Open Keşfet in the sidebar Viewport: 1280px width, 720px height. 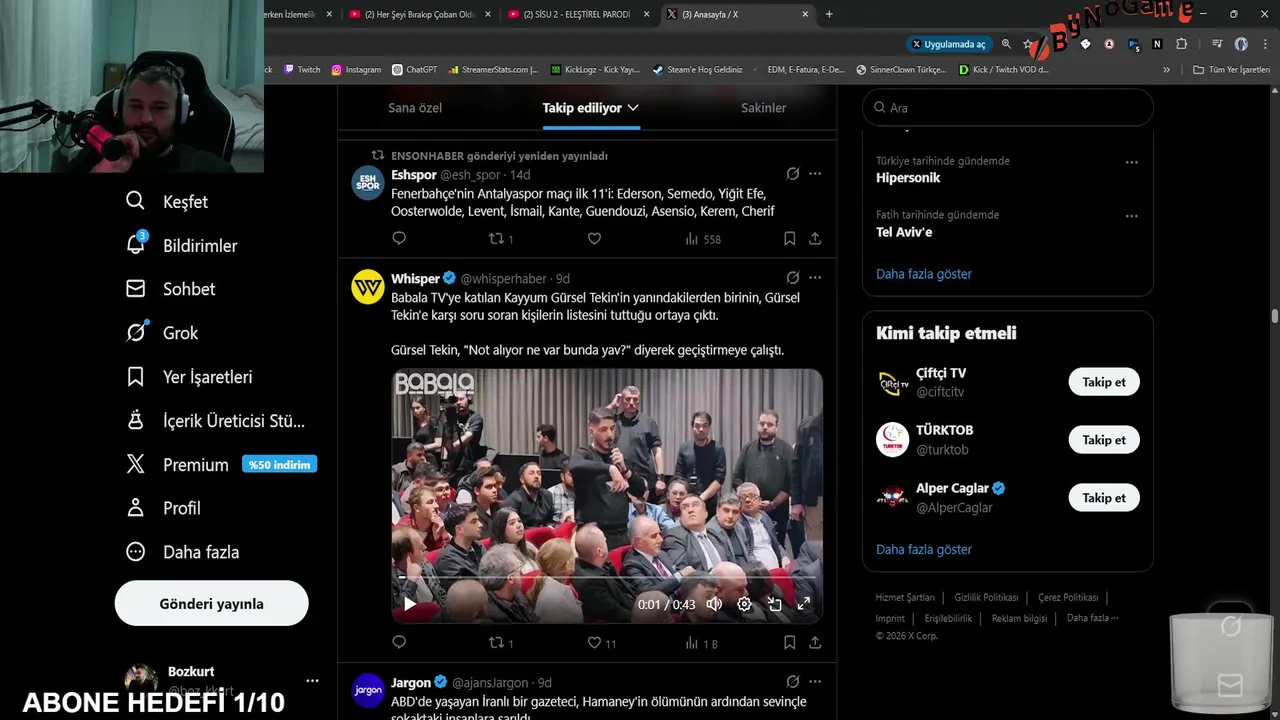[x=167, y=201]
